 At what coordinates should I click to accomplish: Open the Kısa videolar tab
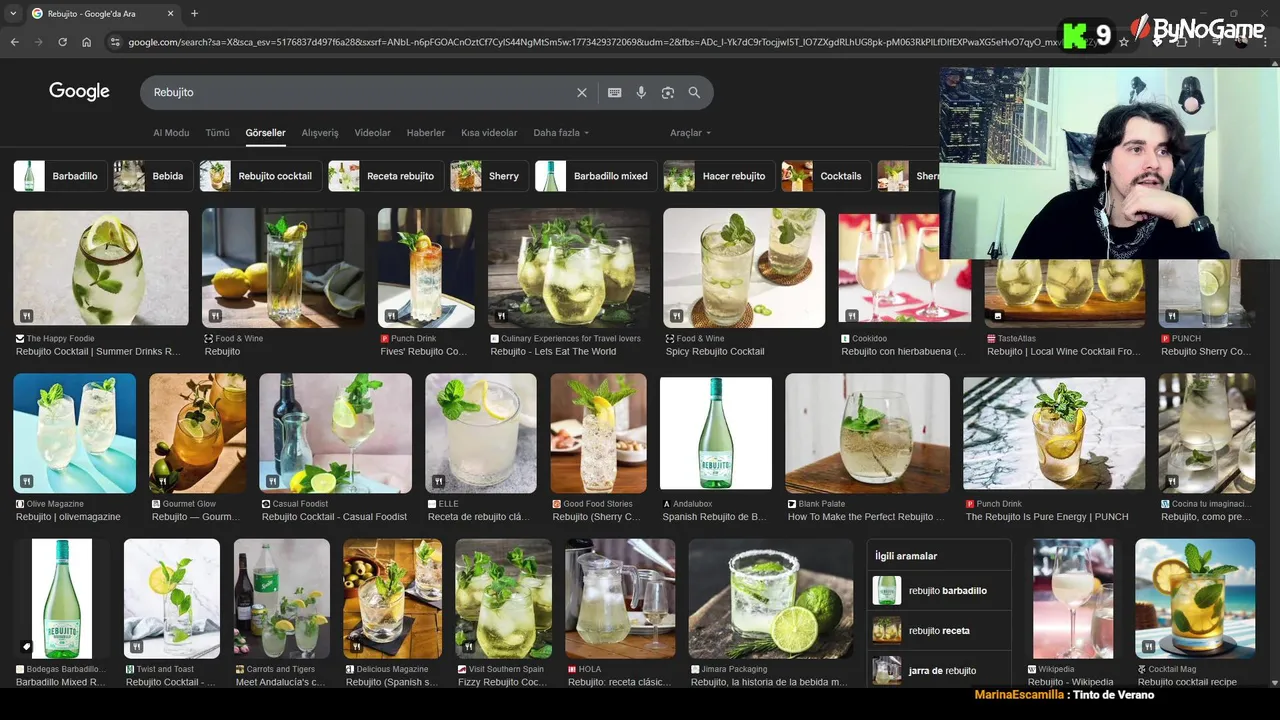click(x=489, y=133)
